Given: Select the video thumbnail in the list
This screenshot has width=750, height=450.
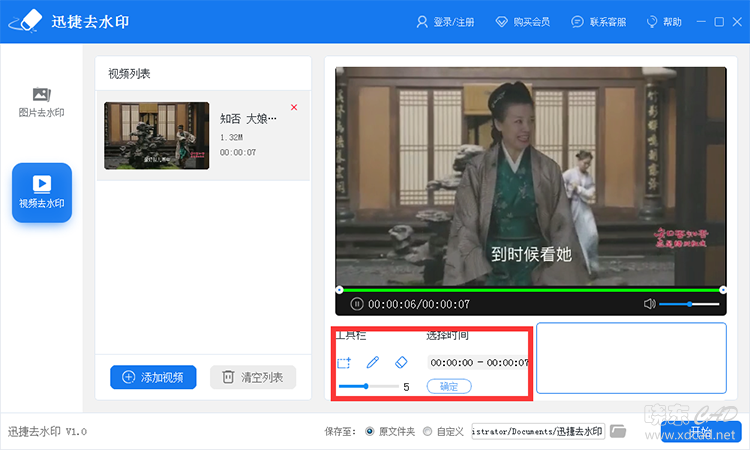Looking at the screenshot, I should click(157, 135).
